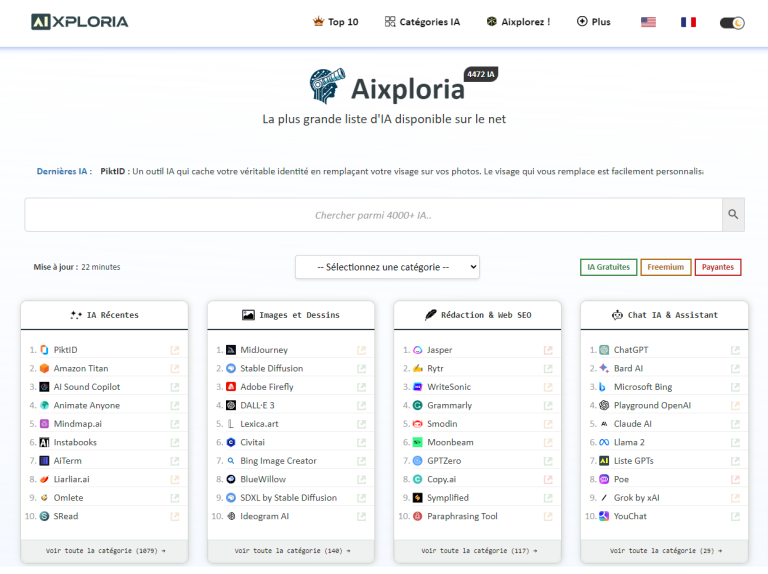This screenshot has width=768, height=574.
Task: Click the Ideogram AI logo icon
Action: click(231, 516)
